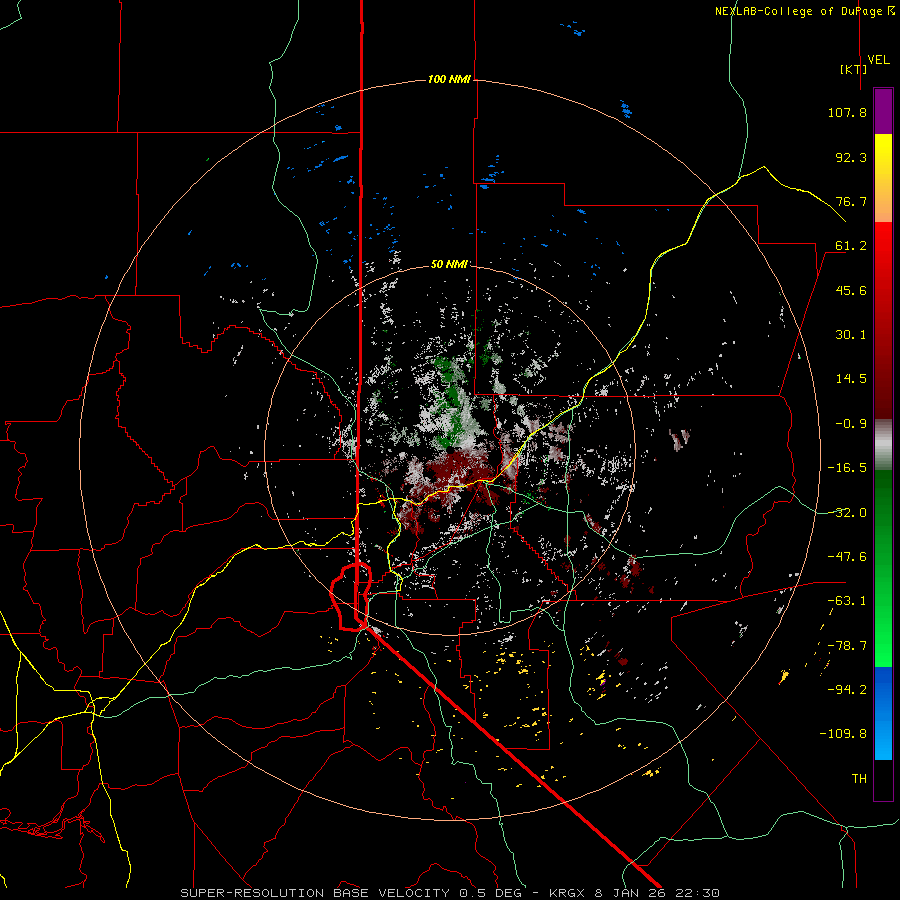
Task: Click the purple segment of the velocity color bar
Action: pyautogui.click(x=883, y=112)
